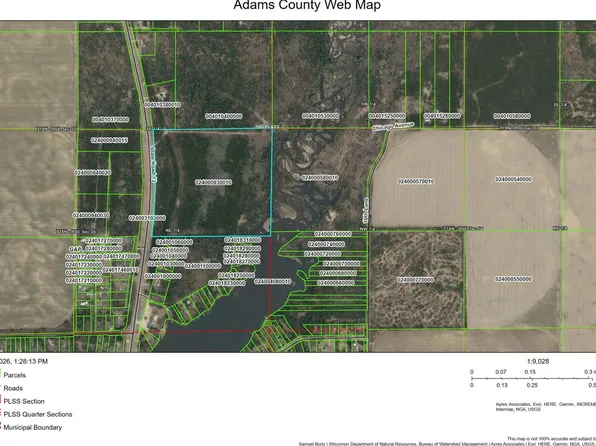Click parcel label 024003100000
Image resolution: width=596 pixels, height=446 pixels.
tap(147, 218)
